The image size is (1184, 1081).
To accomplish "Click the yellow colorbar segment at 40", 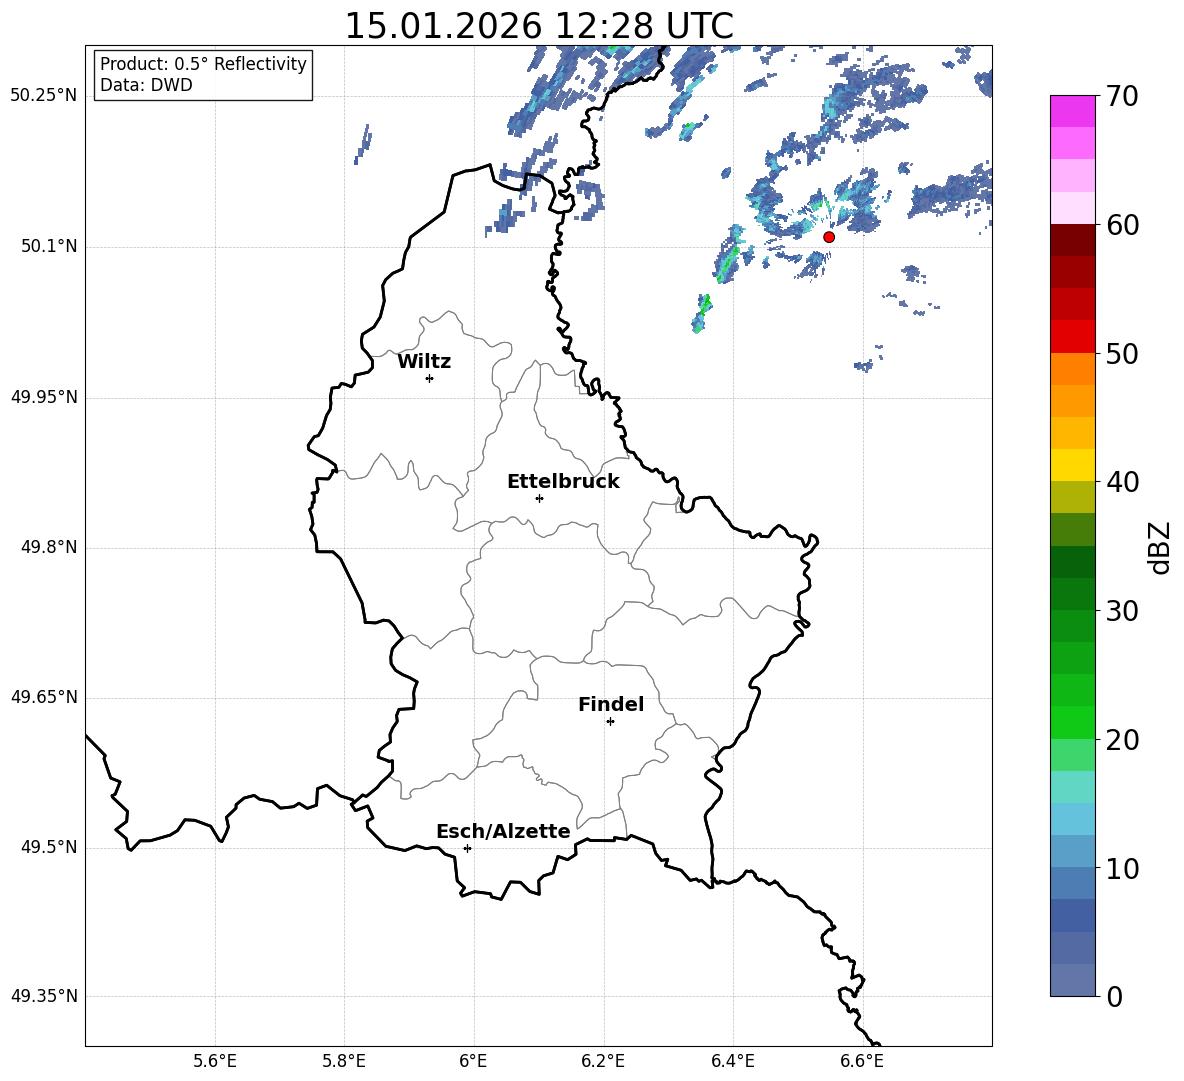I will [x=1072, y=466].
